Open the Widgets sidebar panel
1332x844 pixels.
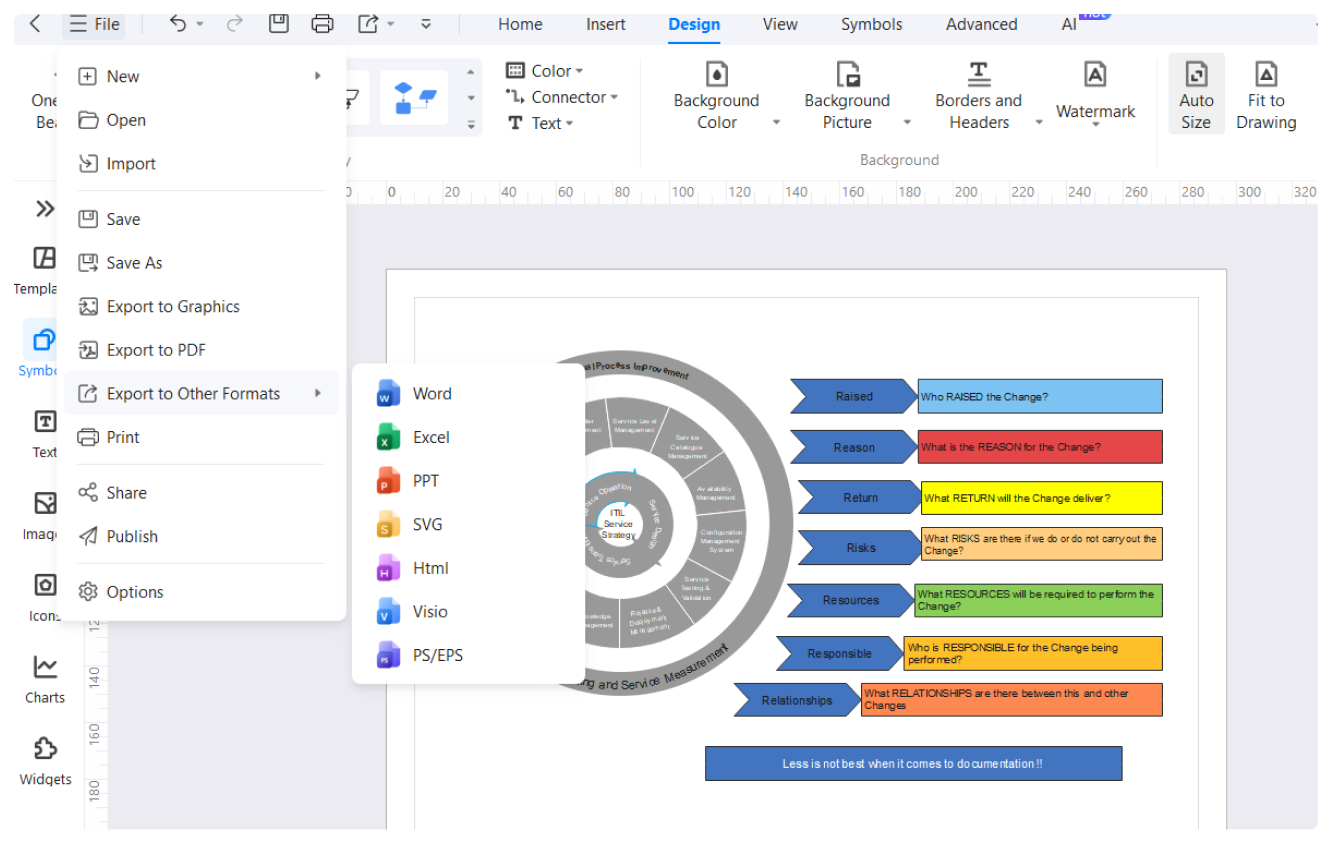tap(45, 761)
